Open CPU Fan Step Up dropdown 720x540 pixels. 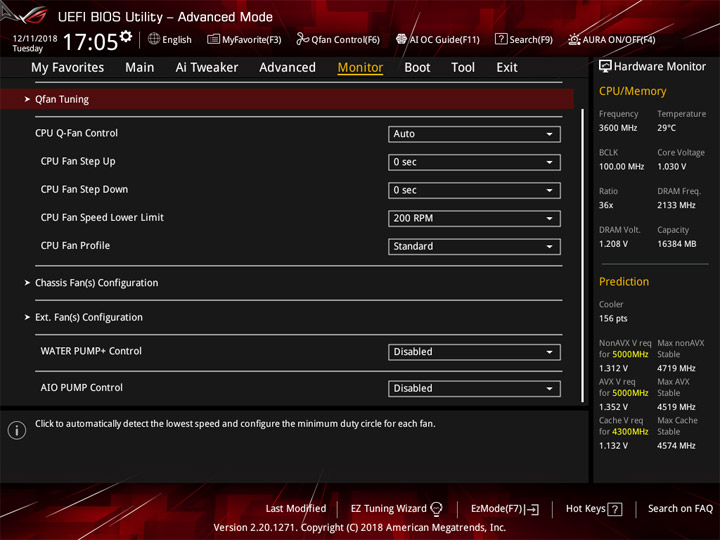tap(474, 162)
